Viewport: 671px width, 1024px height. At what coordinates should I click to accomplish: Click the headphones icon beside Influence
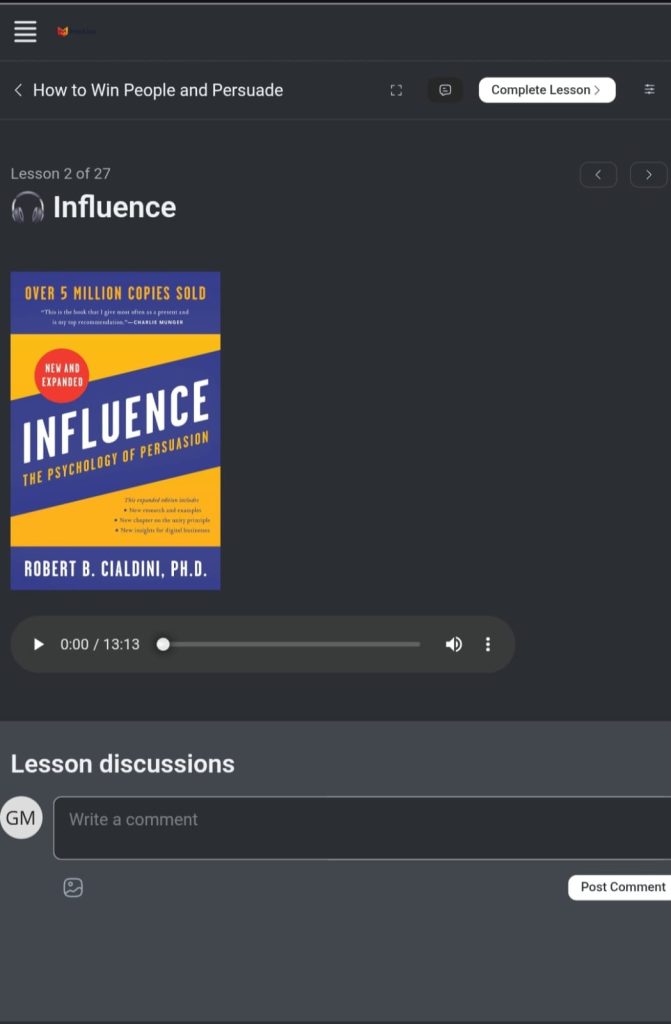(28, 208)
